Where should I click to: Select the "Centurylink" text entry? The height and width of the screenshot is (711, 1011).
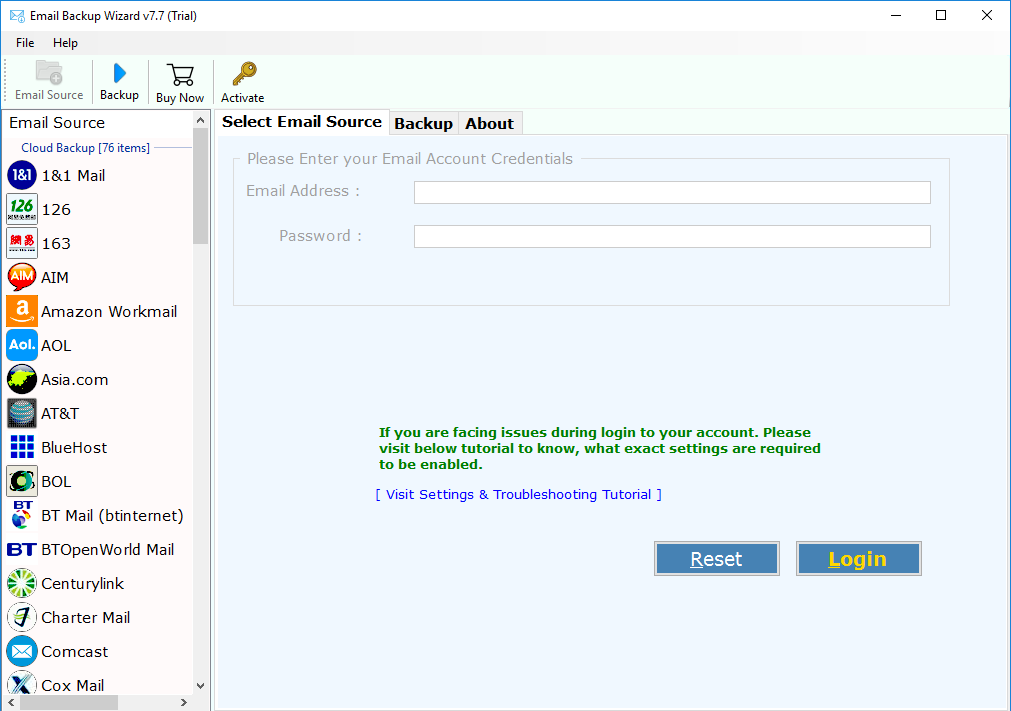[83, 583]
